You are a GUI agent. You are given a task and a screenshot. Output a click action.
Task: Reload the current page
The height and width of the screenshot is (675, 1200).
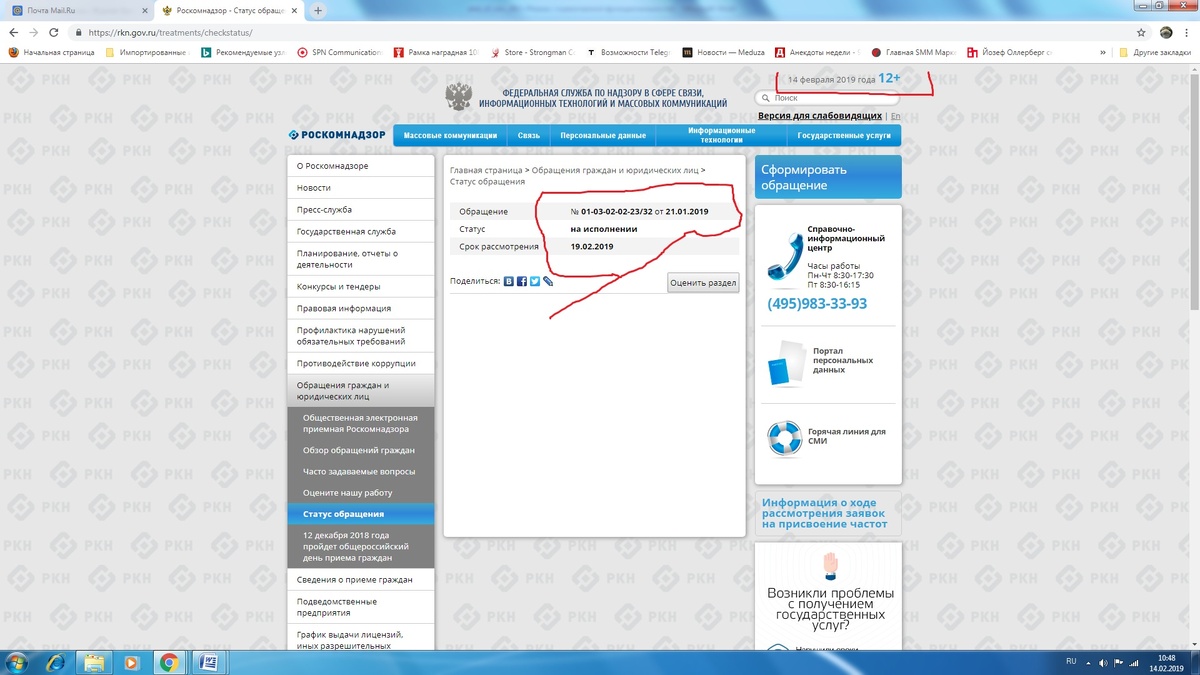coord(54,32)
